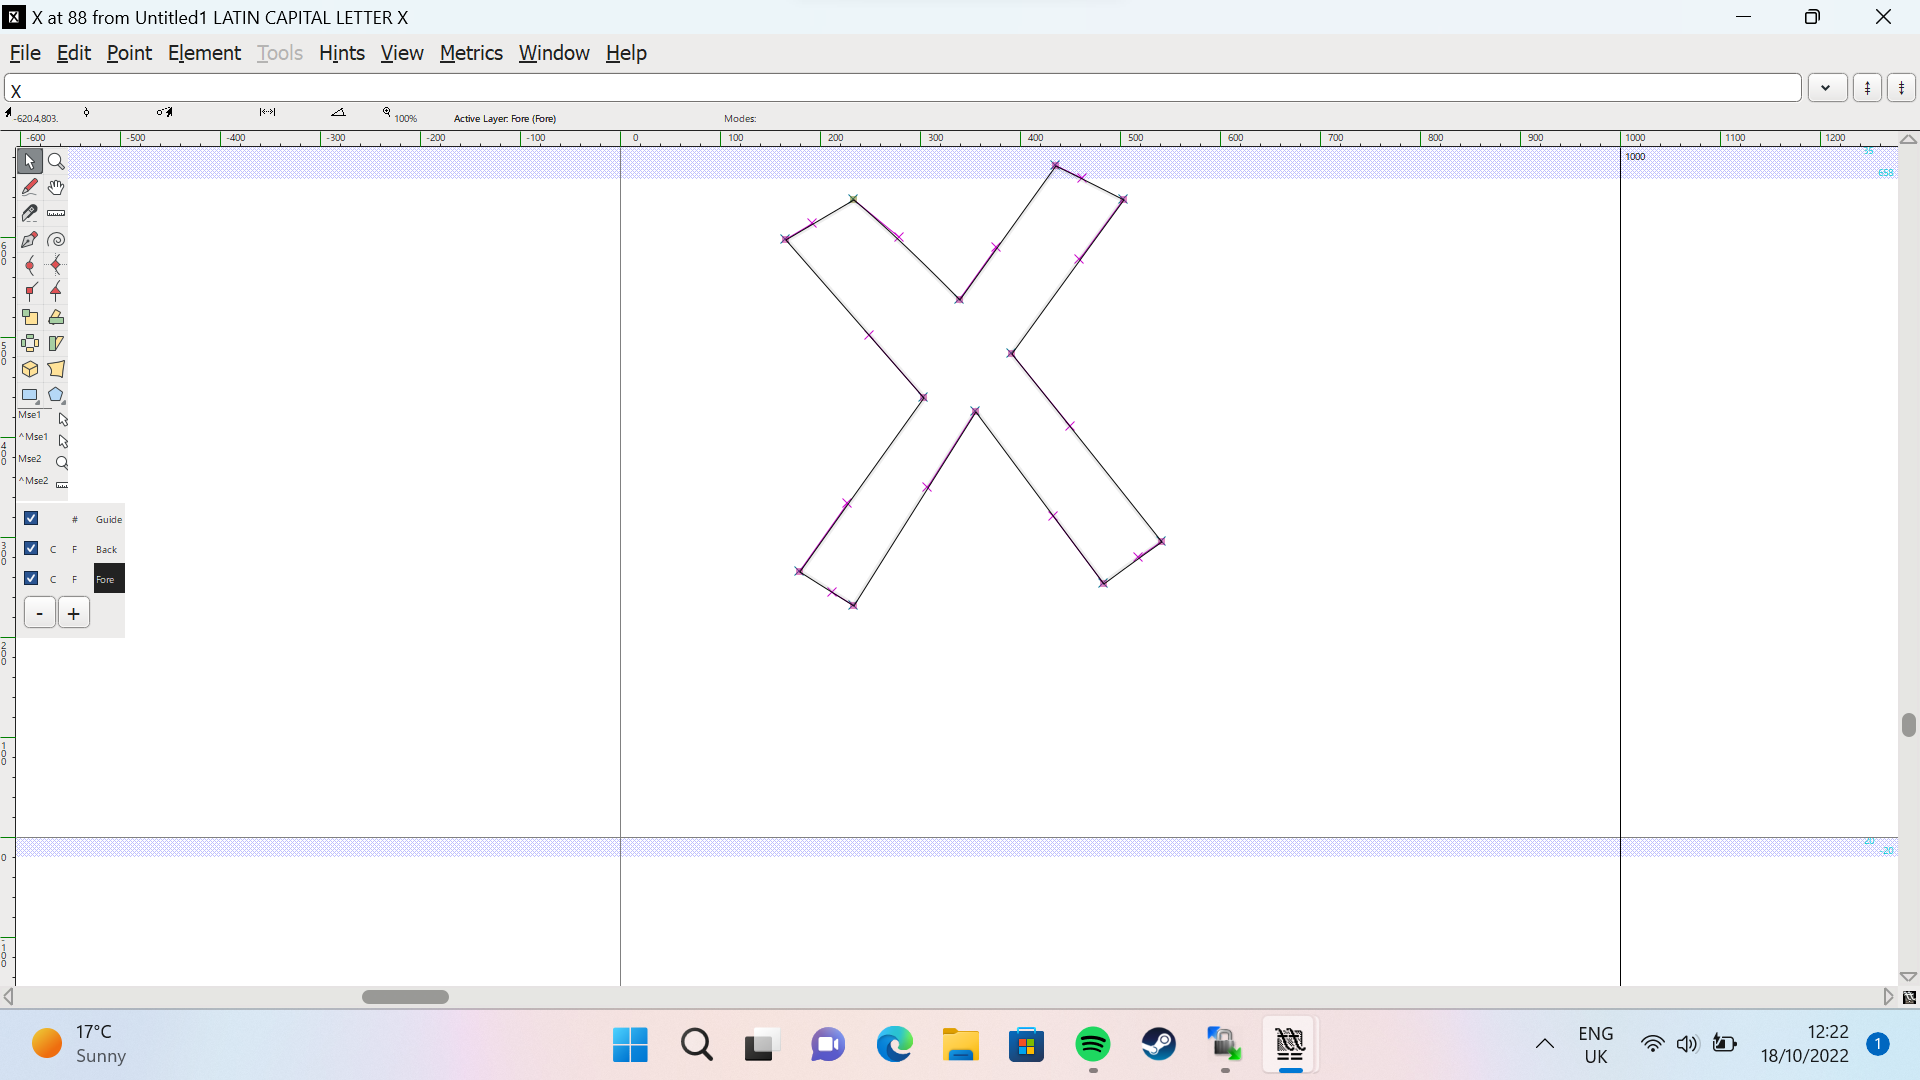This screenshot has width=1920, height=1080.
Task: Select the Ruler measure tool
Action: (x=56, y=213)
